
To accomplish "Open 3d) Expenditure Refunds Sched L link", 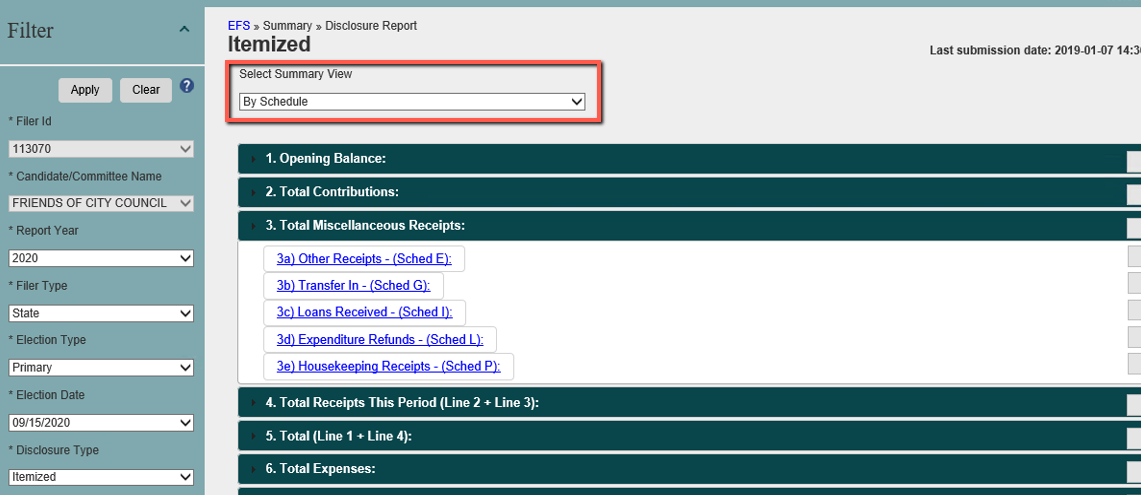I will point(380,339).
